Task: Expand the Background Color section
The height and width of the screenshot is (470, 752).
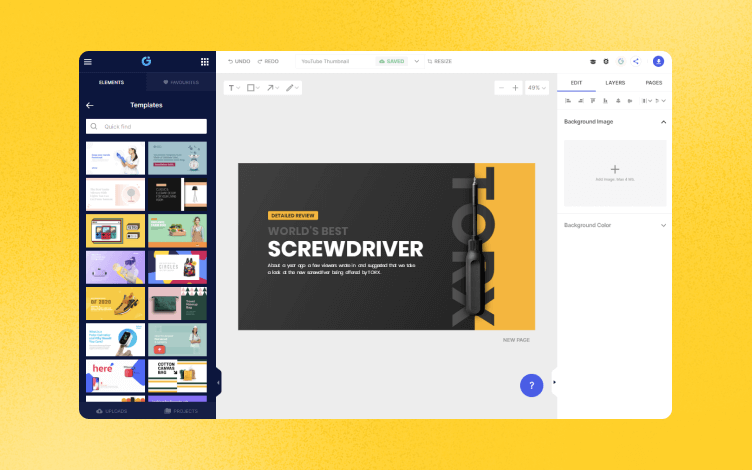Action: point(663,225)
